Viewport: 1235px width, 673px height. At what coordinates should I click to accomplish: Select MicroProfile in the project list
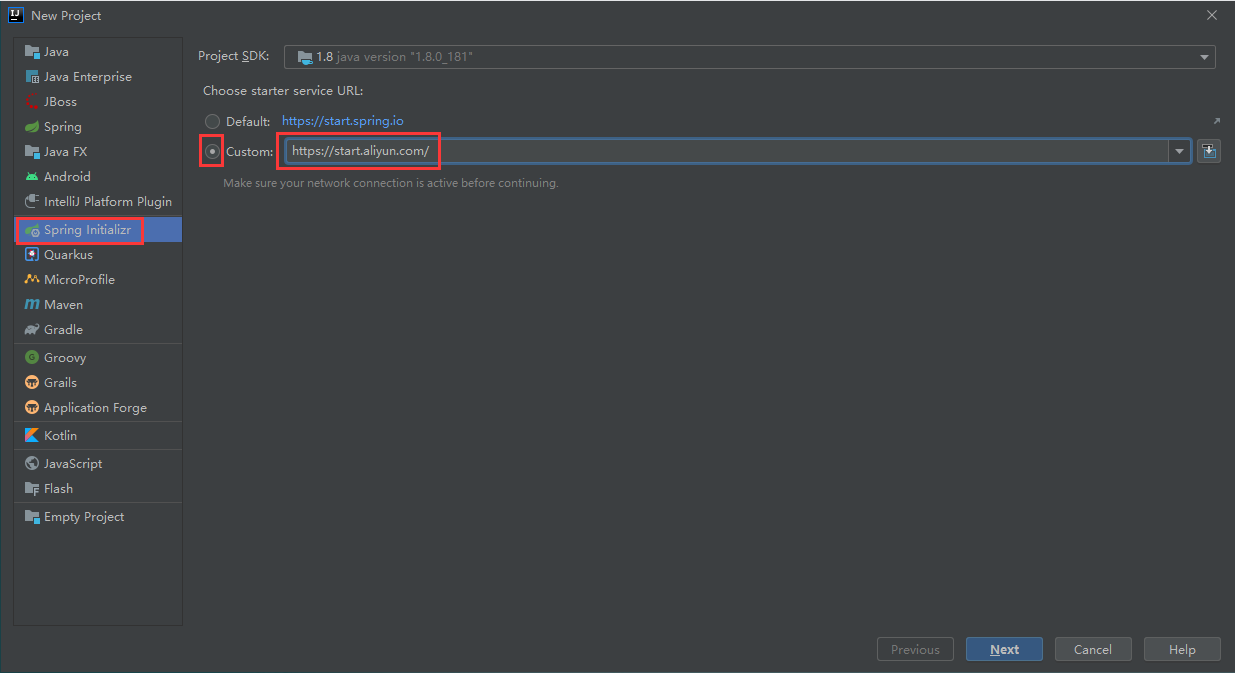click(98, 280)
